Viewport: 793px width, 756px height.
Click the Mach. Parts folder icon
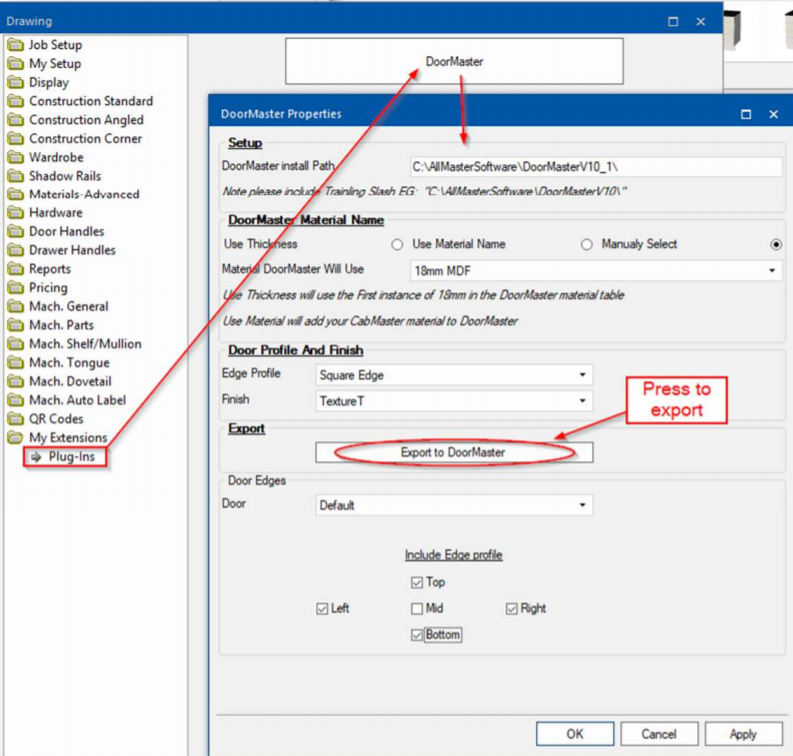16,325
